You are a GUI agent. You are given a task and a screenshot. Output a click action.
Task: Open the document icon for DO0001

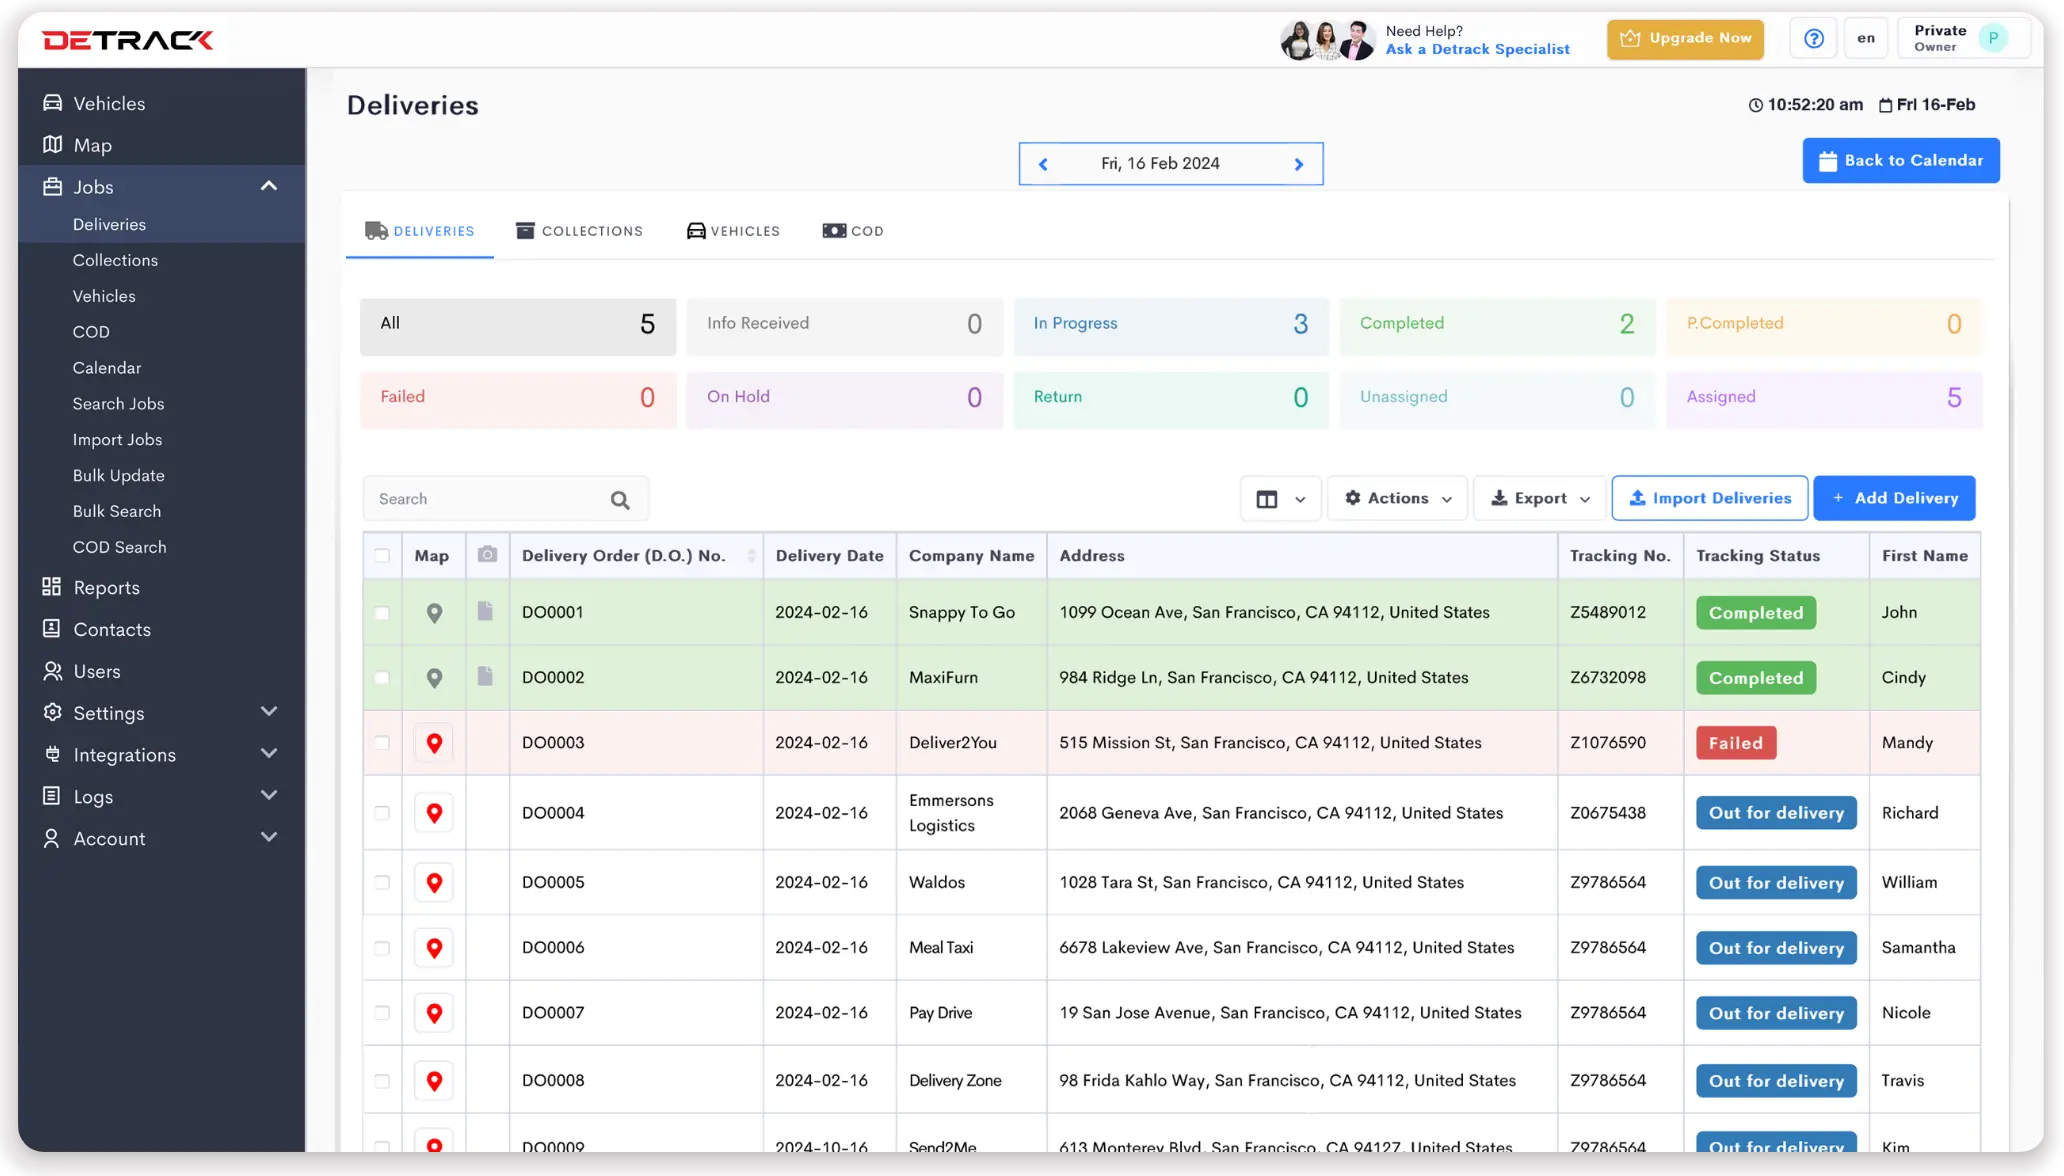click(x=487, y=612)
